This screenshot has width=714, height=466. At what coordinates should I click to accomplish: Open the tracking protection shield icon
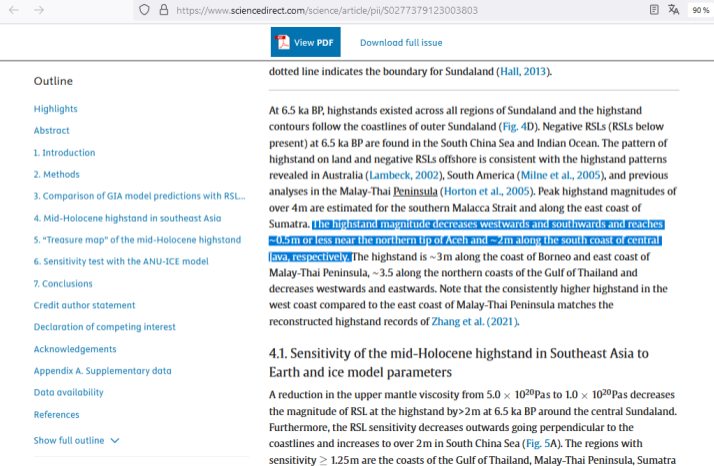(144, 10)
